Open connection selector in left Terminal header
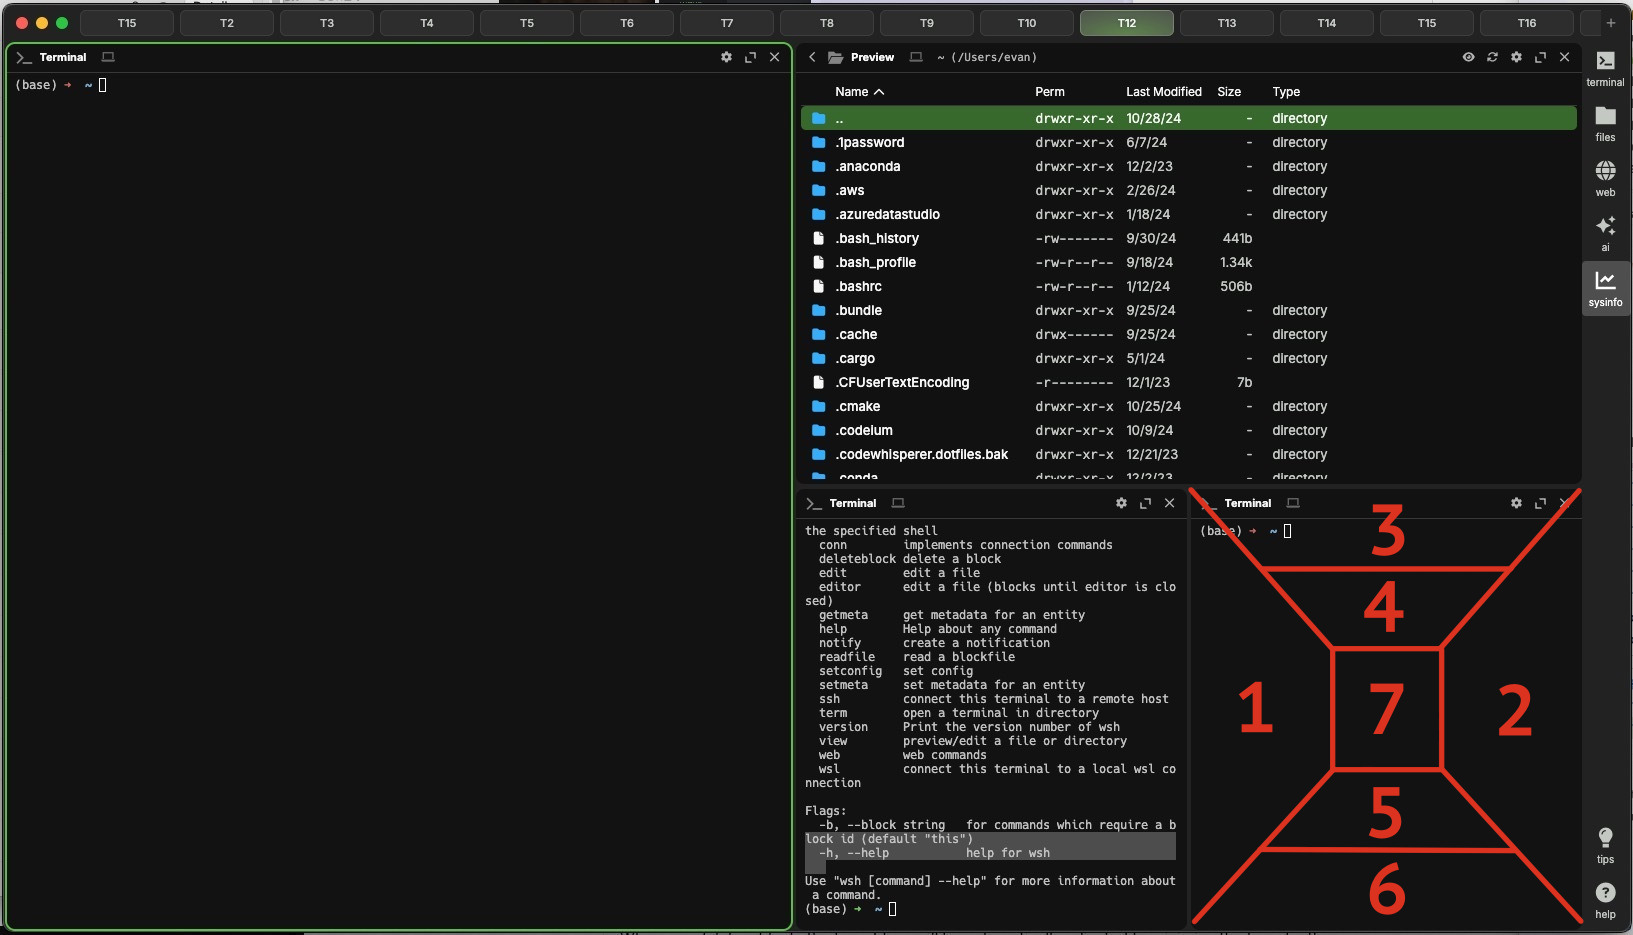This screenshot has height=935, width=1633. [108, 57]
